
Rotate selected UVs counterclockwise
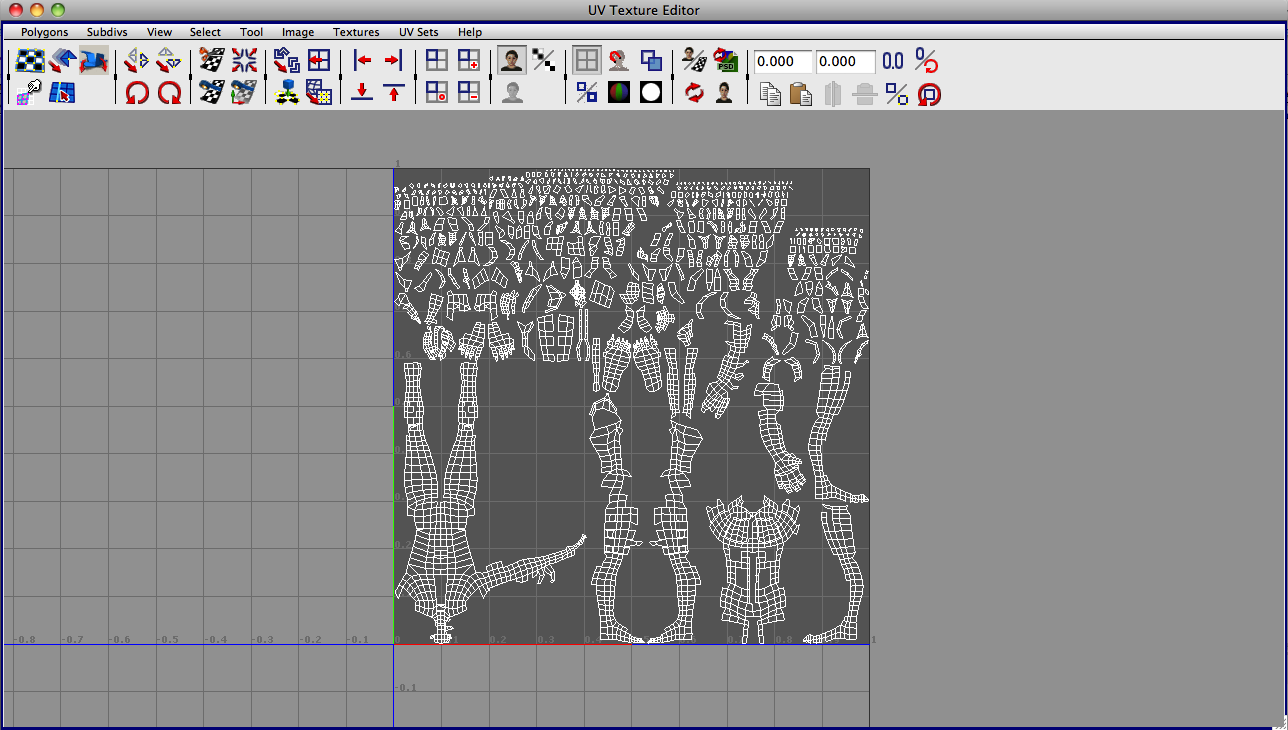[138, 92]
